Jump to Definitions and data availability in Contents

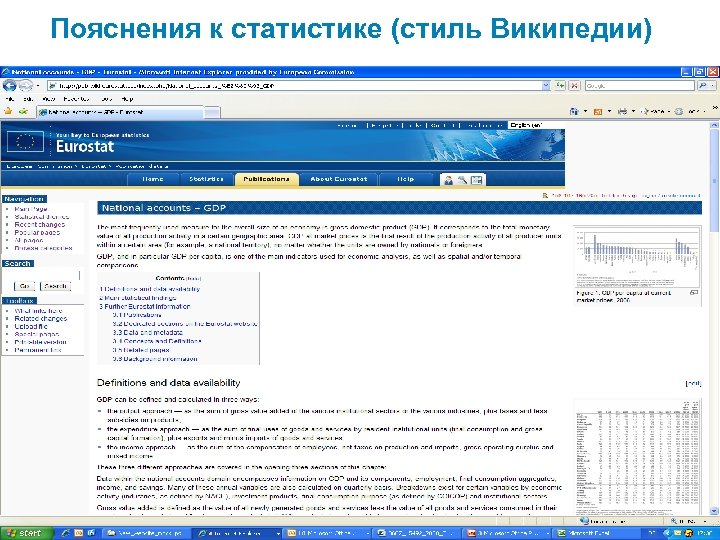coord(150,289)
